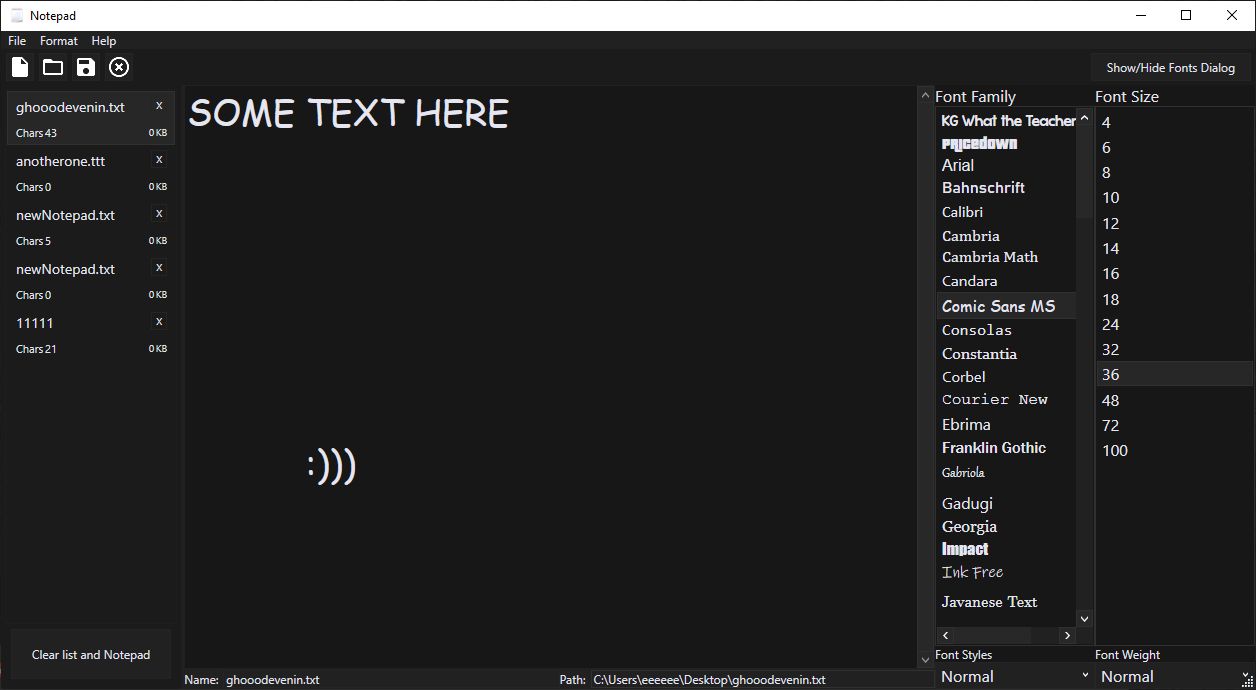Choose the Candara font family
The image size is (1256, 690).
[1006, 281]
